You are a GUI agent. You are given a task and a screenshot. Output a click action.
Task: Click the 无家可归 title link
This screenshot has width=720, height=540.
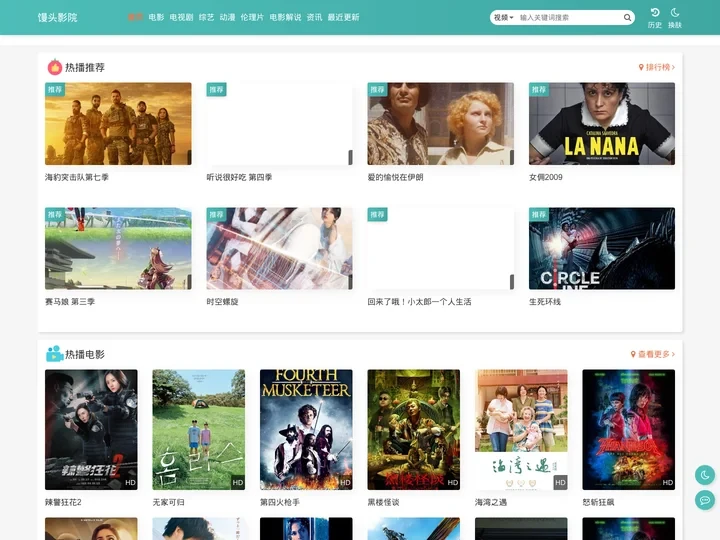pyautogui.click(x=169, y=502)
